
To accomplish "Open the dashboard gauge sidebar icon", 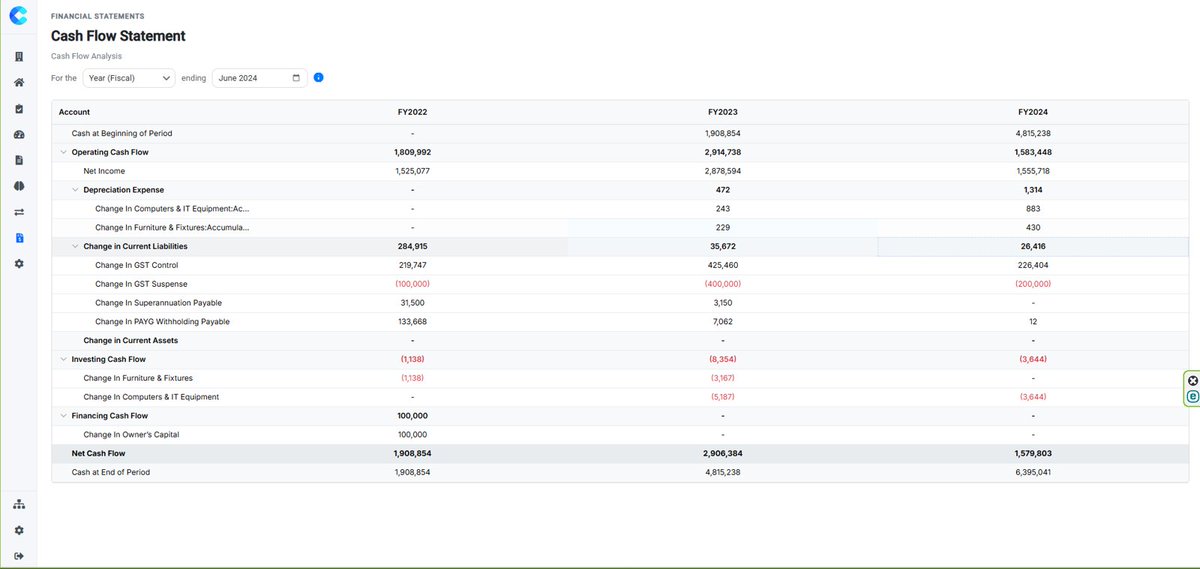I will 18,134.
